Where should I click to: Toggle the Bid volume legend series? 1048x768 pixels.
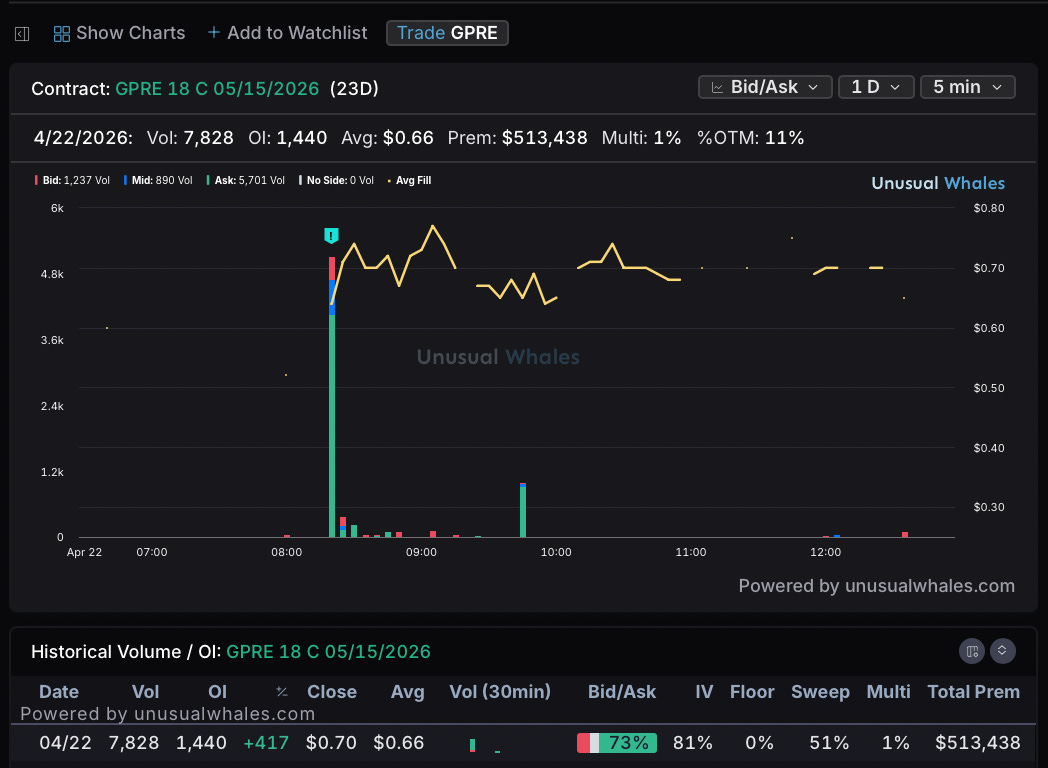[72, 180]
